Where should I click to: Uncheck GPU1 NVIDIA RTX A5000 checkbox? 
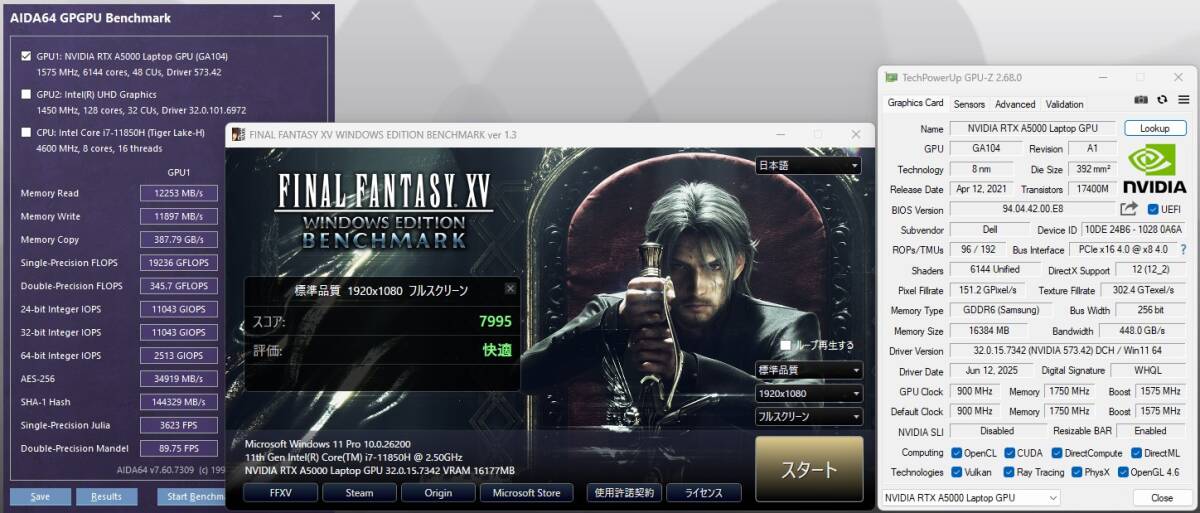tap(26, 56)
